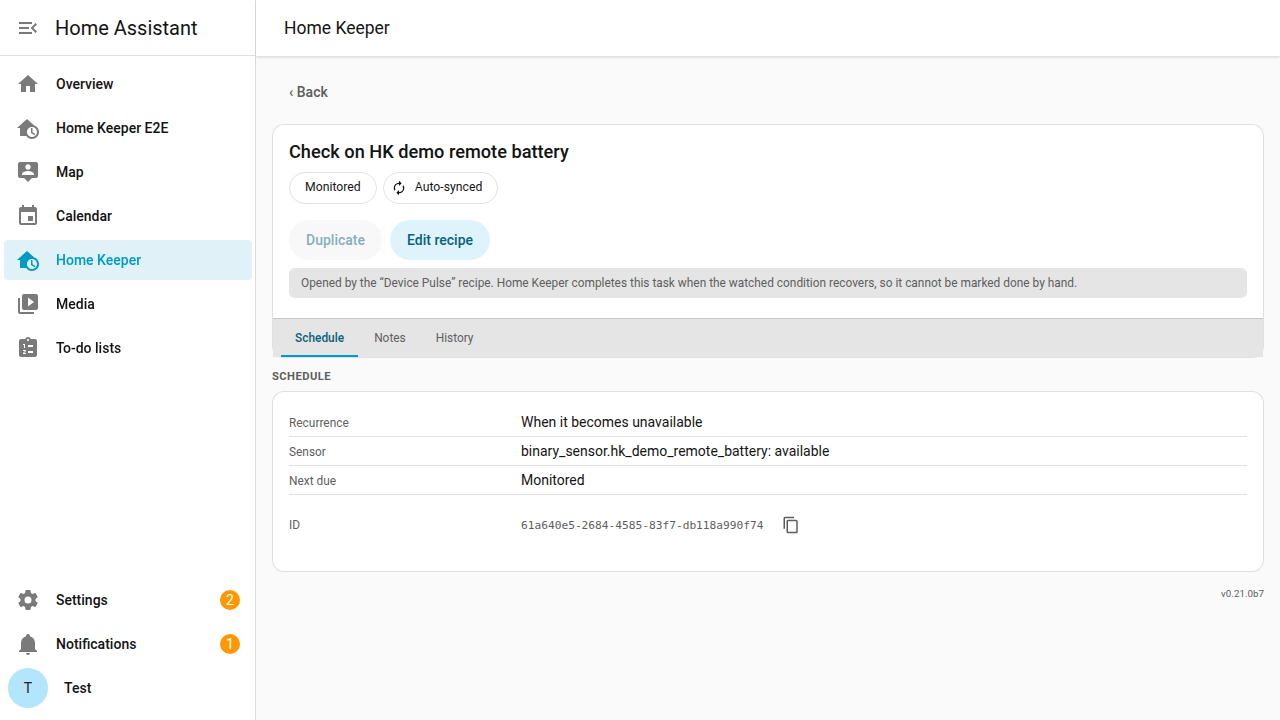Open the Media page
Image resolution: width=1280 pixels, height=720 pixels.
[128, 304]
